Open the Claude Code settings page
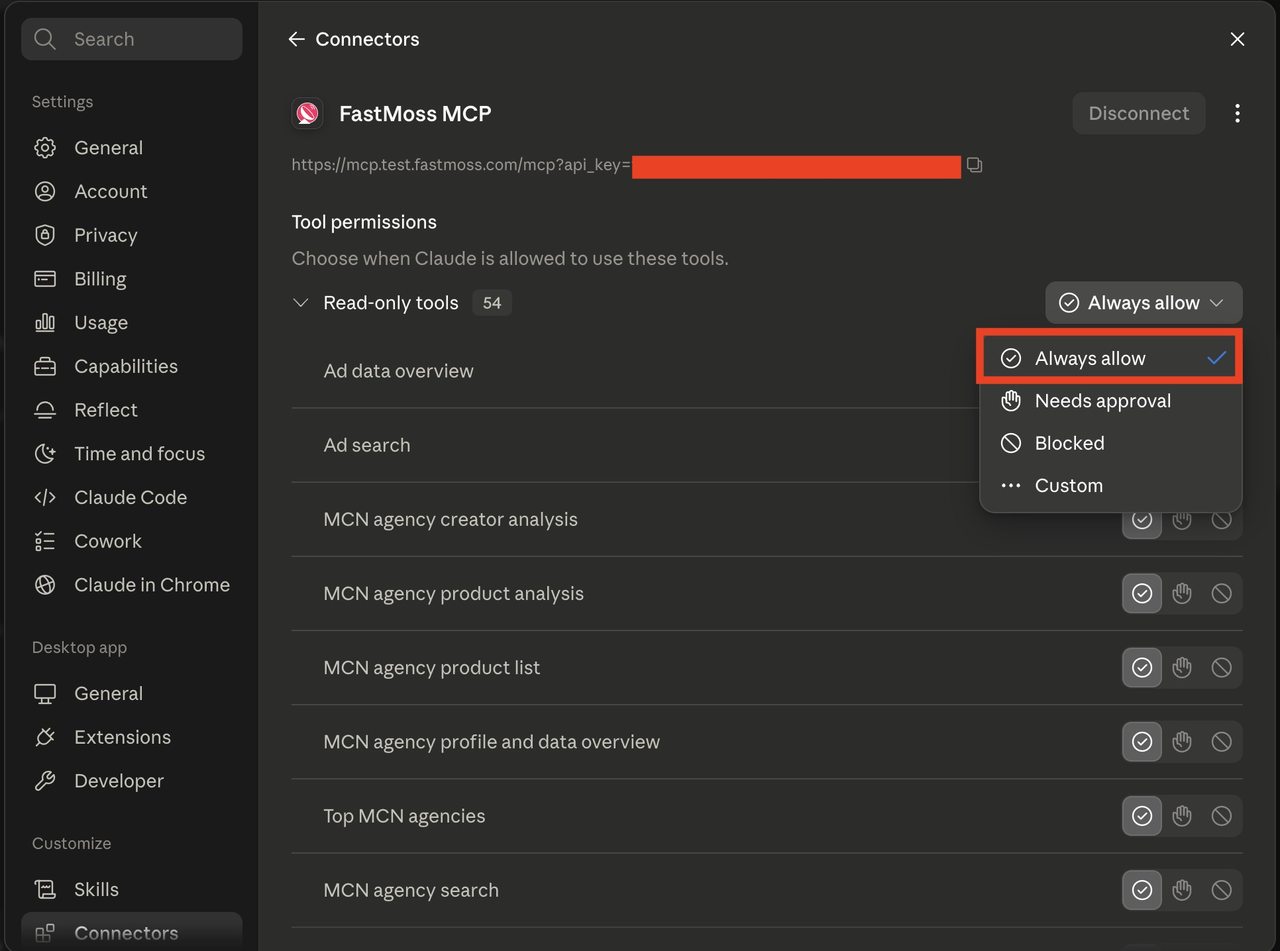1280x951 pixels. coord(132,497)
